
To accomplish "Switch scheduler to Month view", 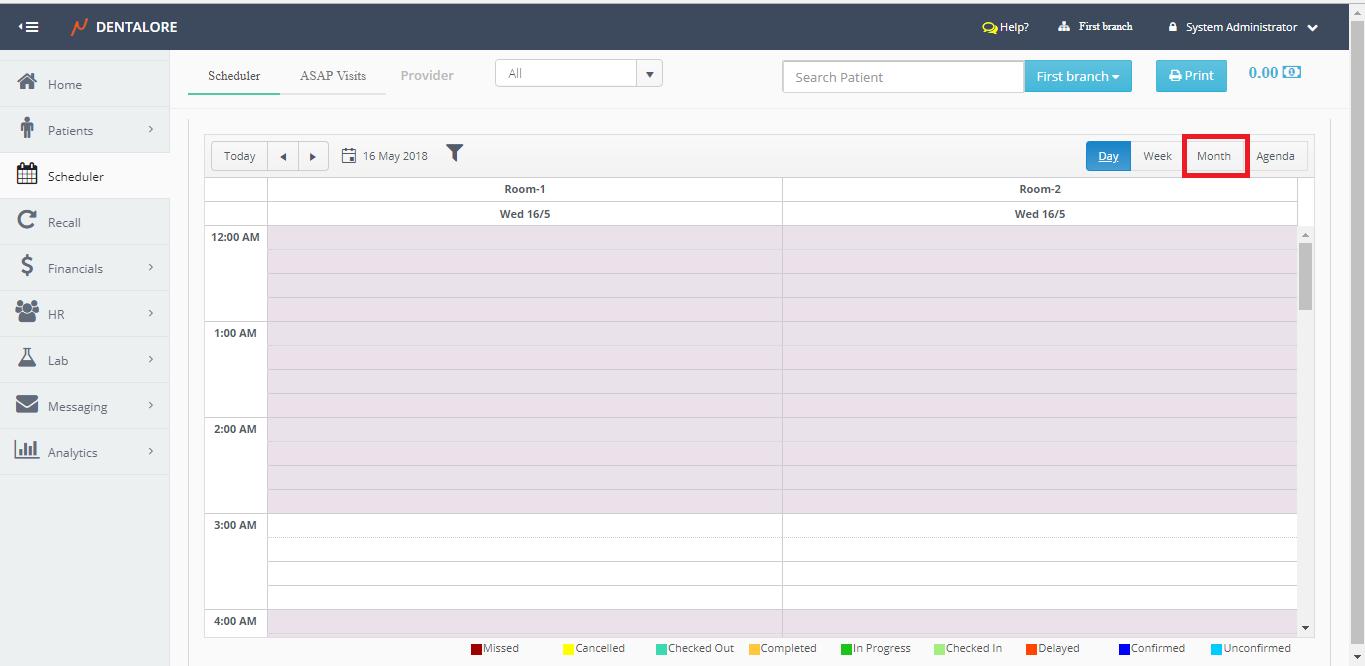I will pos(1214,156).
